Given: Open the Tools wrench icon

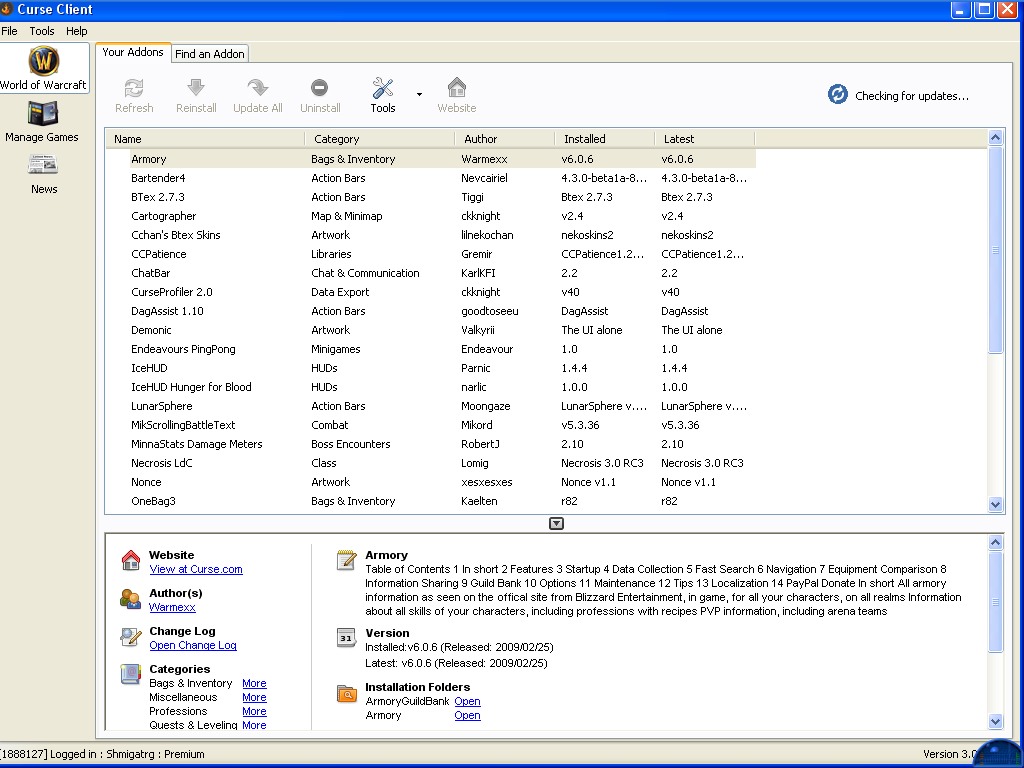Looking at the screenshot, I should 383,89.
